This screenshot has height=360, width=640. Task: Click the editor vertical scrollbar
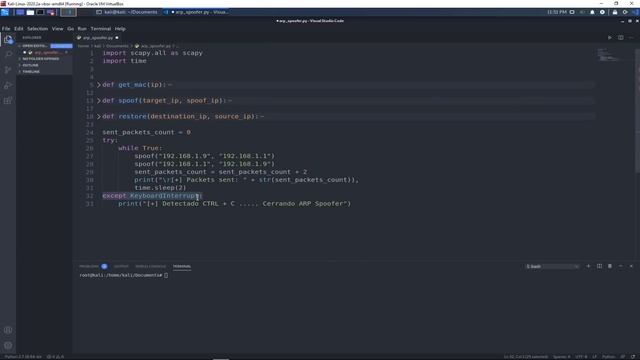(638, 110)
